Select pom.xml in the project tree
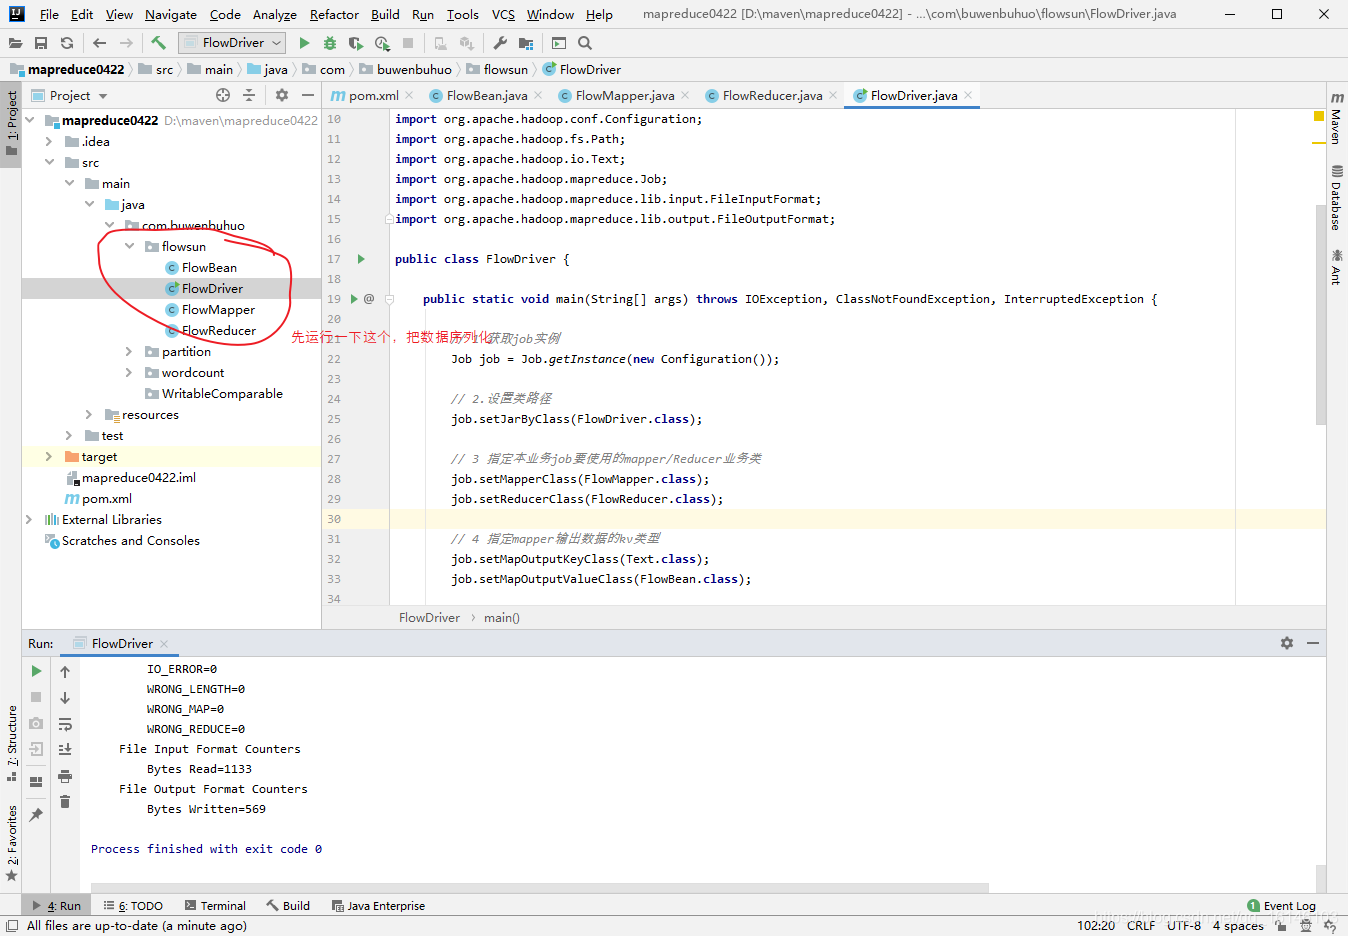The width and height of the screenshot is (1348, 936). (x=107, y=499)
